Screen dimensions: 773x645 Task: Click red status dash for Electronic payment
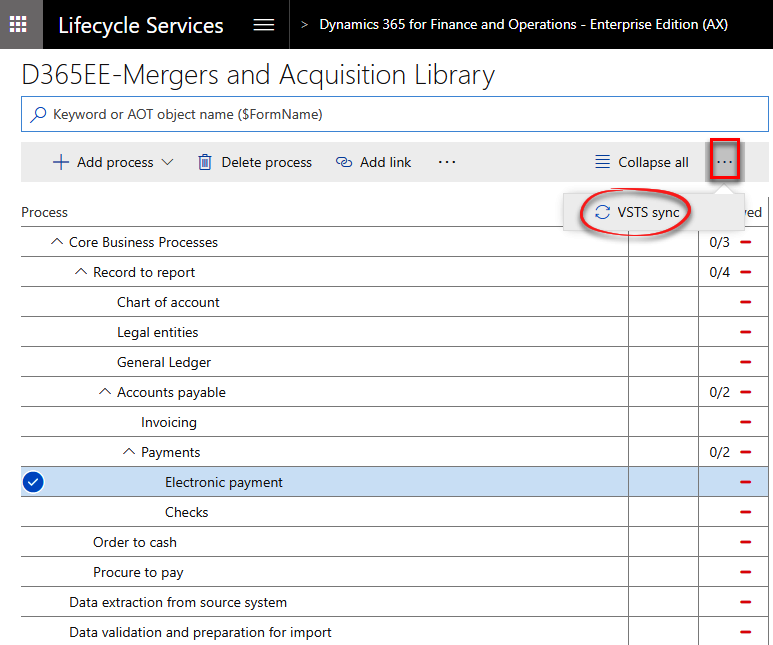coord(745,482)
